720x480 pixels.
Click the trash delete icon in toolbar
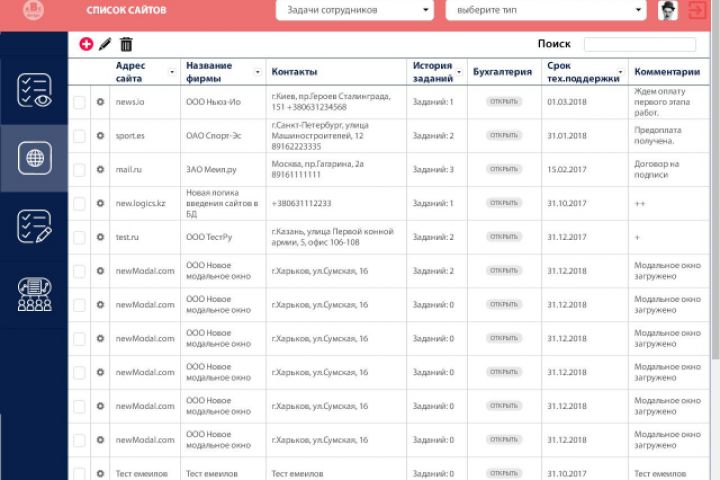point(126,45)
